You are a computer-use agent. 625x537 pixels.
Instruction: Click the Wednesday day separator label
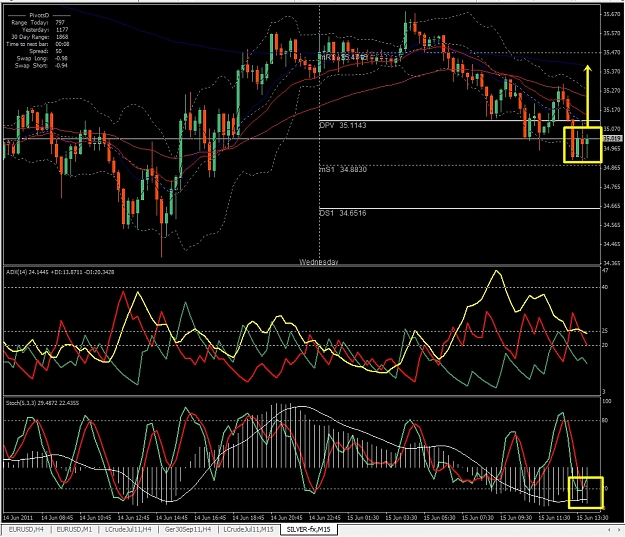(x=318, y=262)
